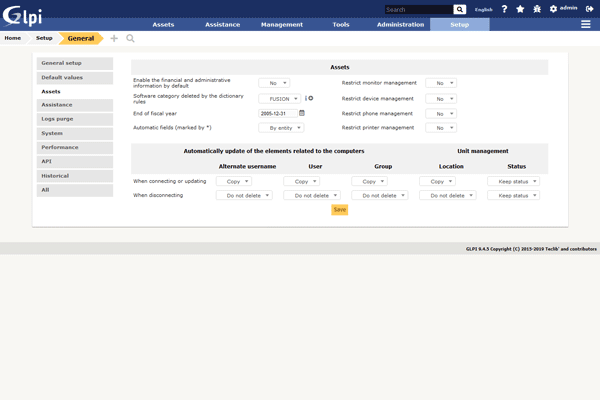Click the breadcrumb search magnifier icon
Image resolution: width=600 pixels, height=400 pixels.
click(130, 38)
